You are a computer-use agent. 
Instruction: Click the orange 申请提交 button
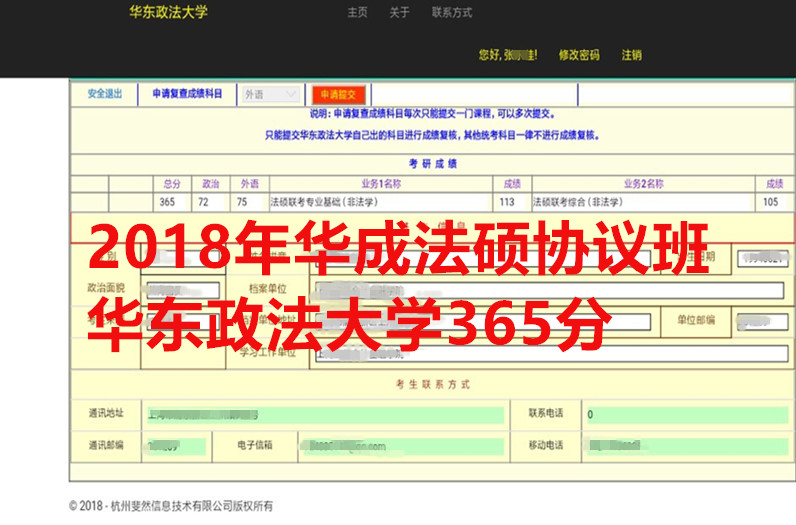339,94
